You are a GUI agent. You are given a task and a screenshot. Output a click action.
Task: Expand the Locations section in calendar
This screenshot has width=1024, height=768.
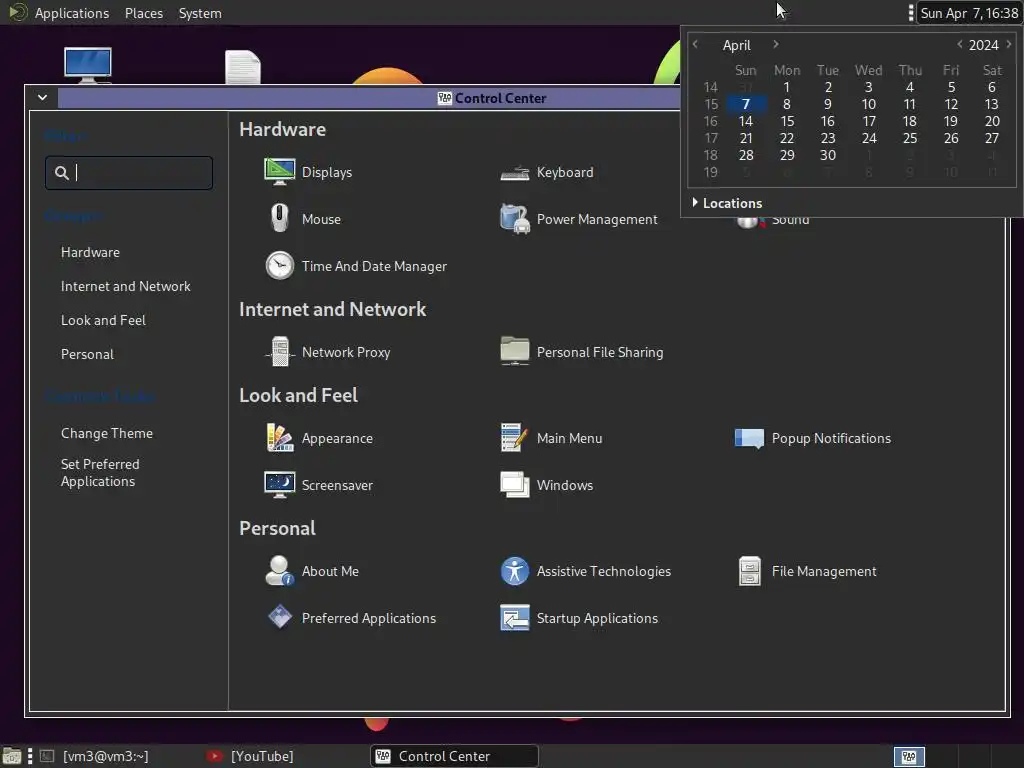pos(727,203)
